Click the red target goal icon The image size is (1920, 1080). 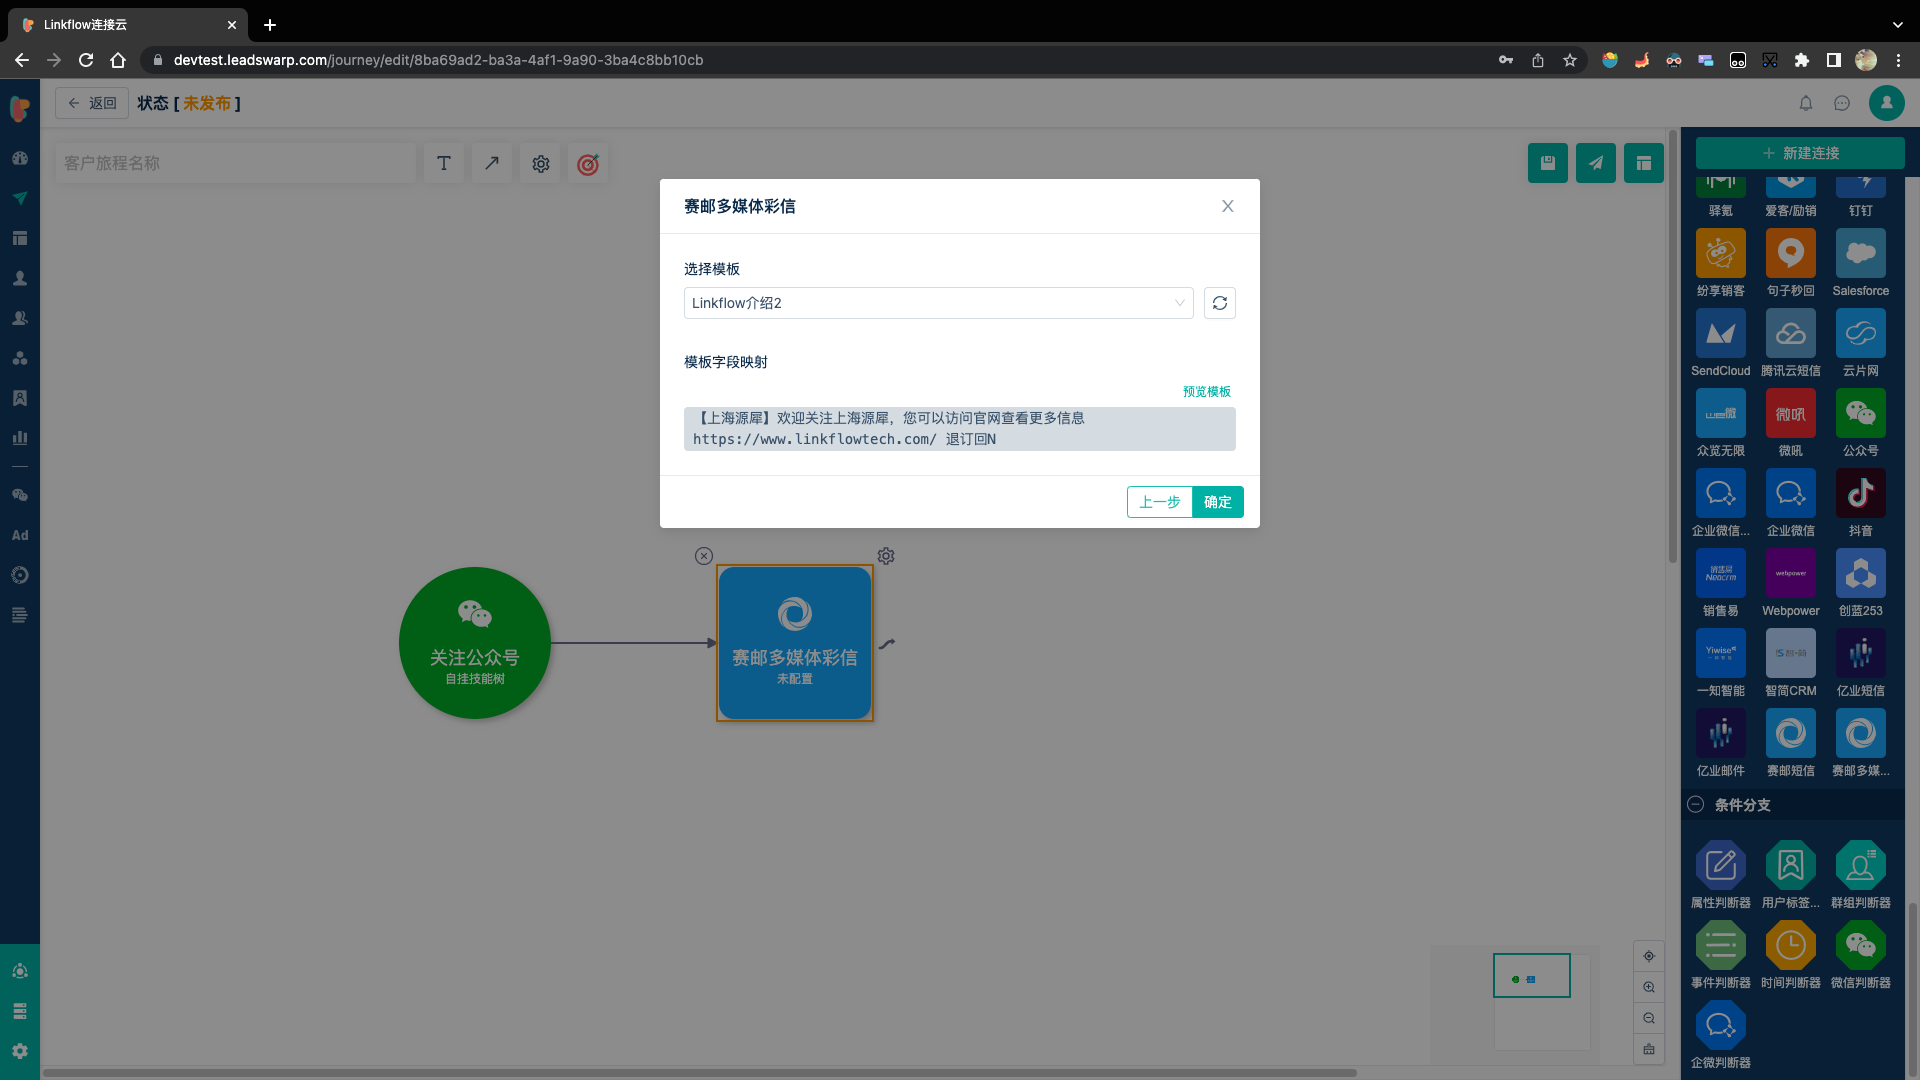[588, 163]
